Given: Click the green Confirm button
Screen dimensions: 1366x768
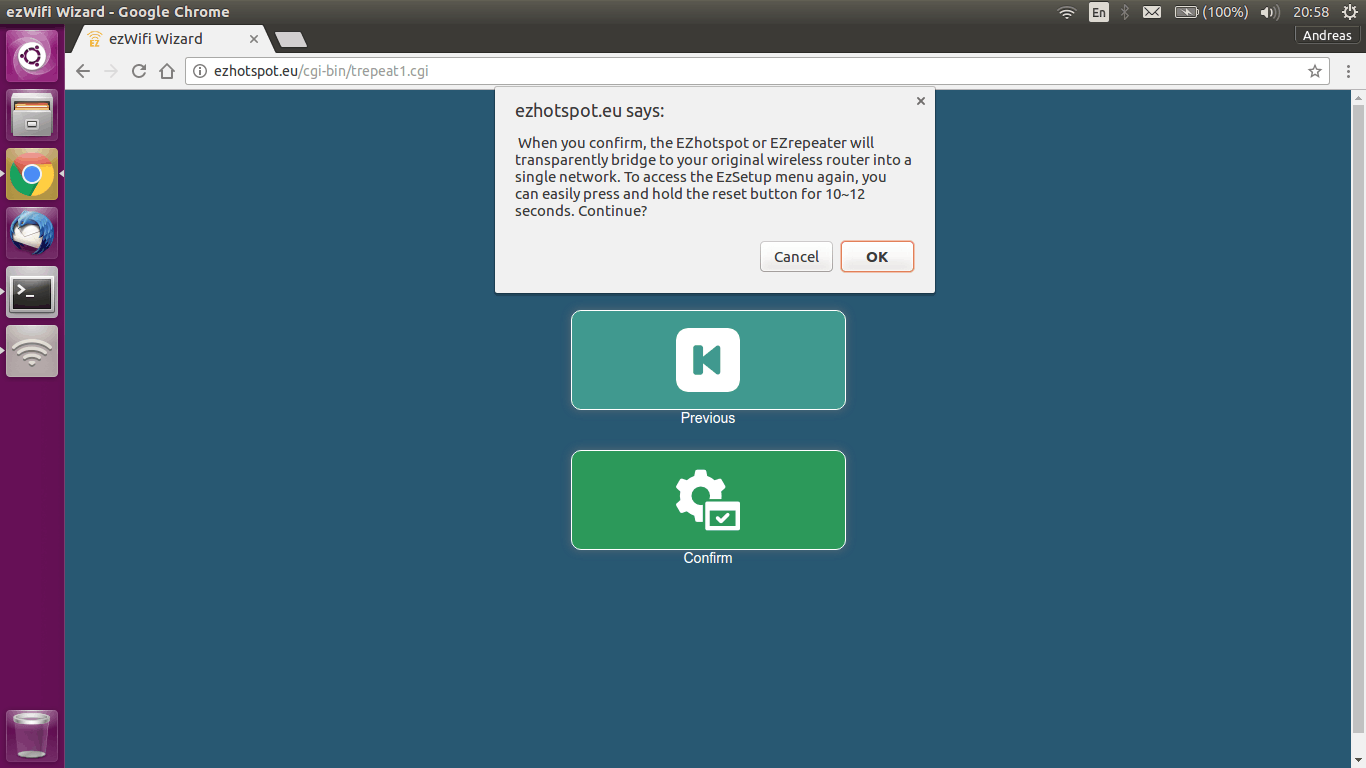Looking at the screenshot, I should pyautogui.click(x=708, y=500).
